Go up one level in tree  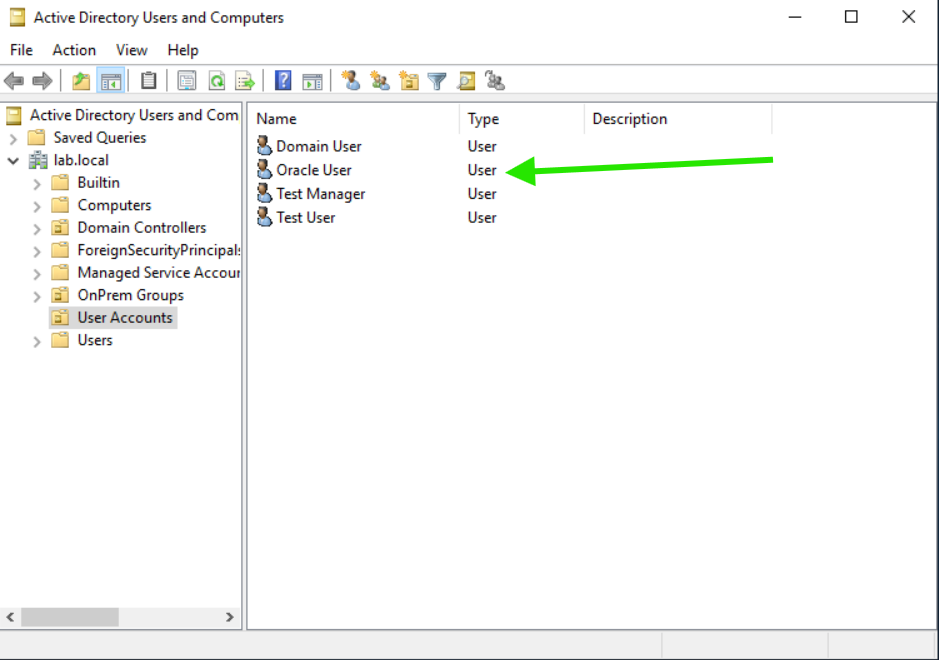[81, 81]
